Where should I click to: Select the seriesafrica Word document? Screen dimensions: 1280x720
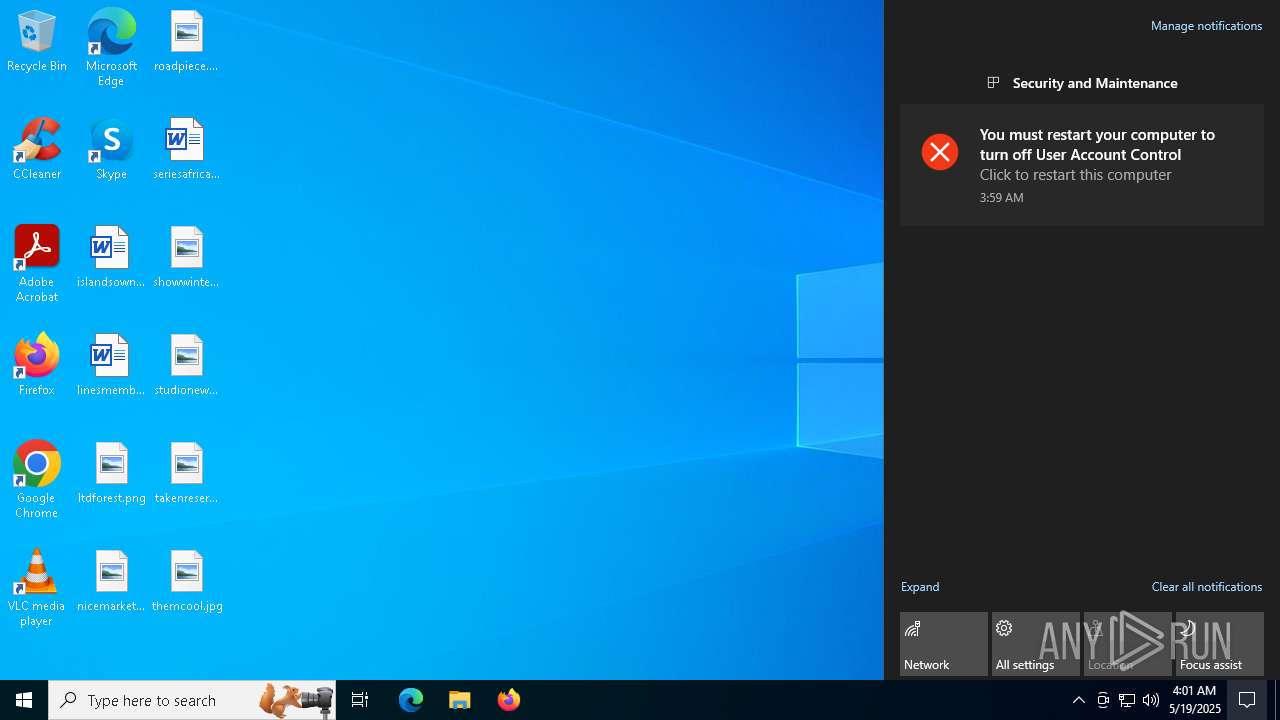tap(186, 150)
